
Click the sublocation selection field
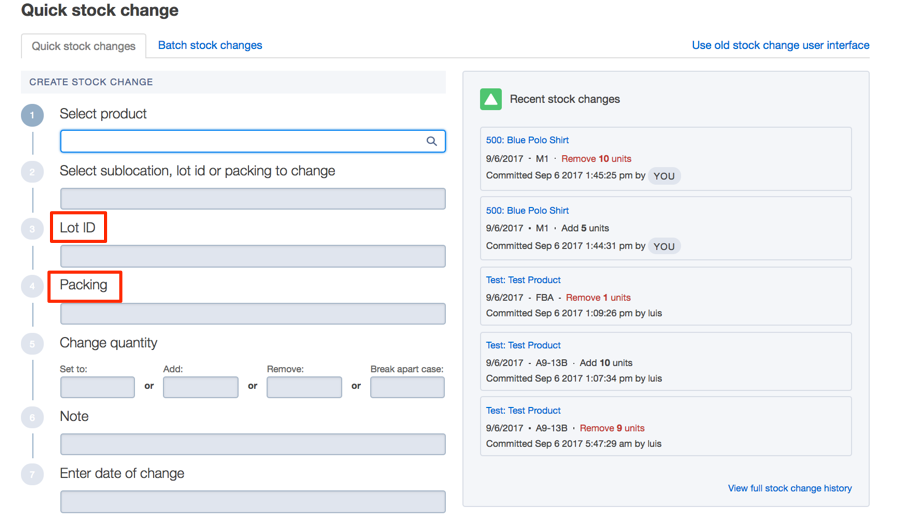[253, 199]
